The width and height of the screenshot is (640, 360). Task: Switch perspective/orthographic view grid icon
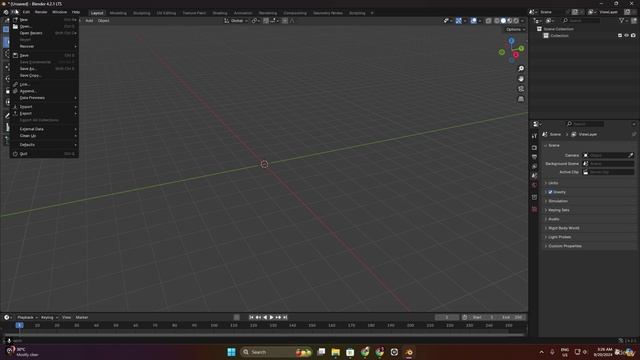[x=521, y=99]
